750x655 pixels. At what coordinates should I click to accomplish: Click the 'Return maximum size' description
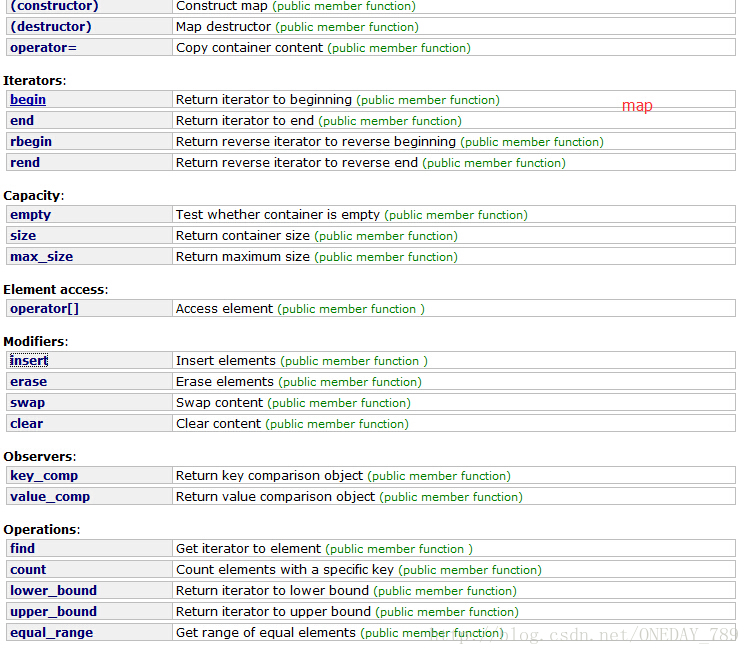pos(243,256)
